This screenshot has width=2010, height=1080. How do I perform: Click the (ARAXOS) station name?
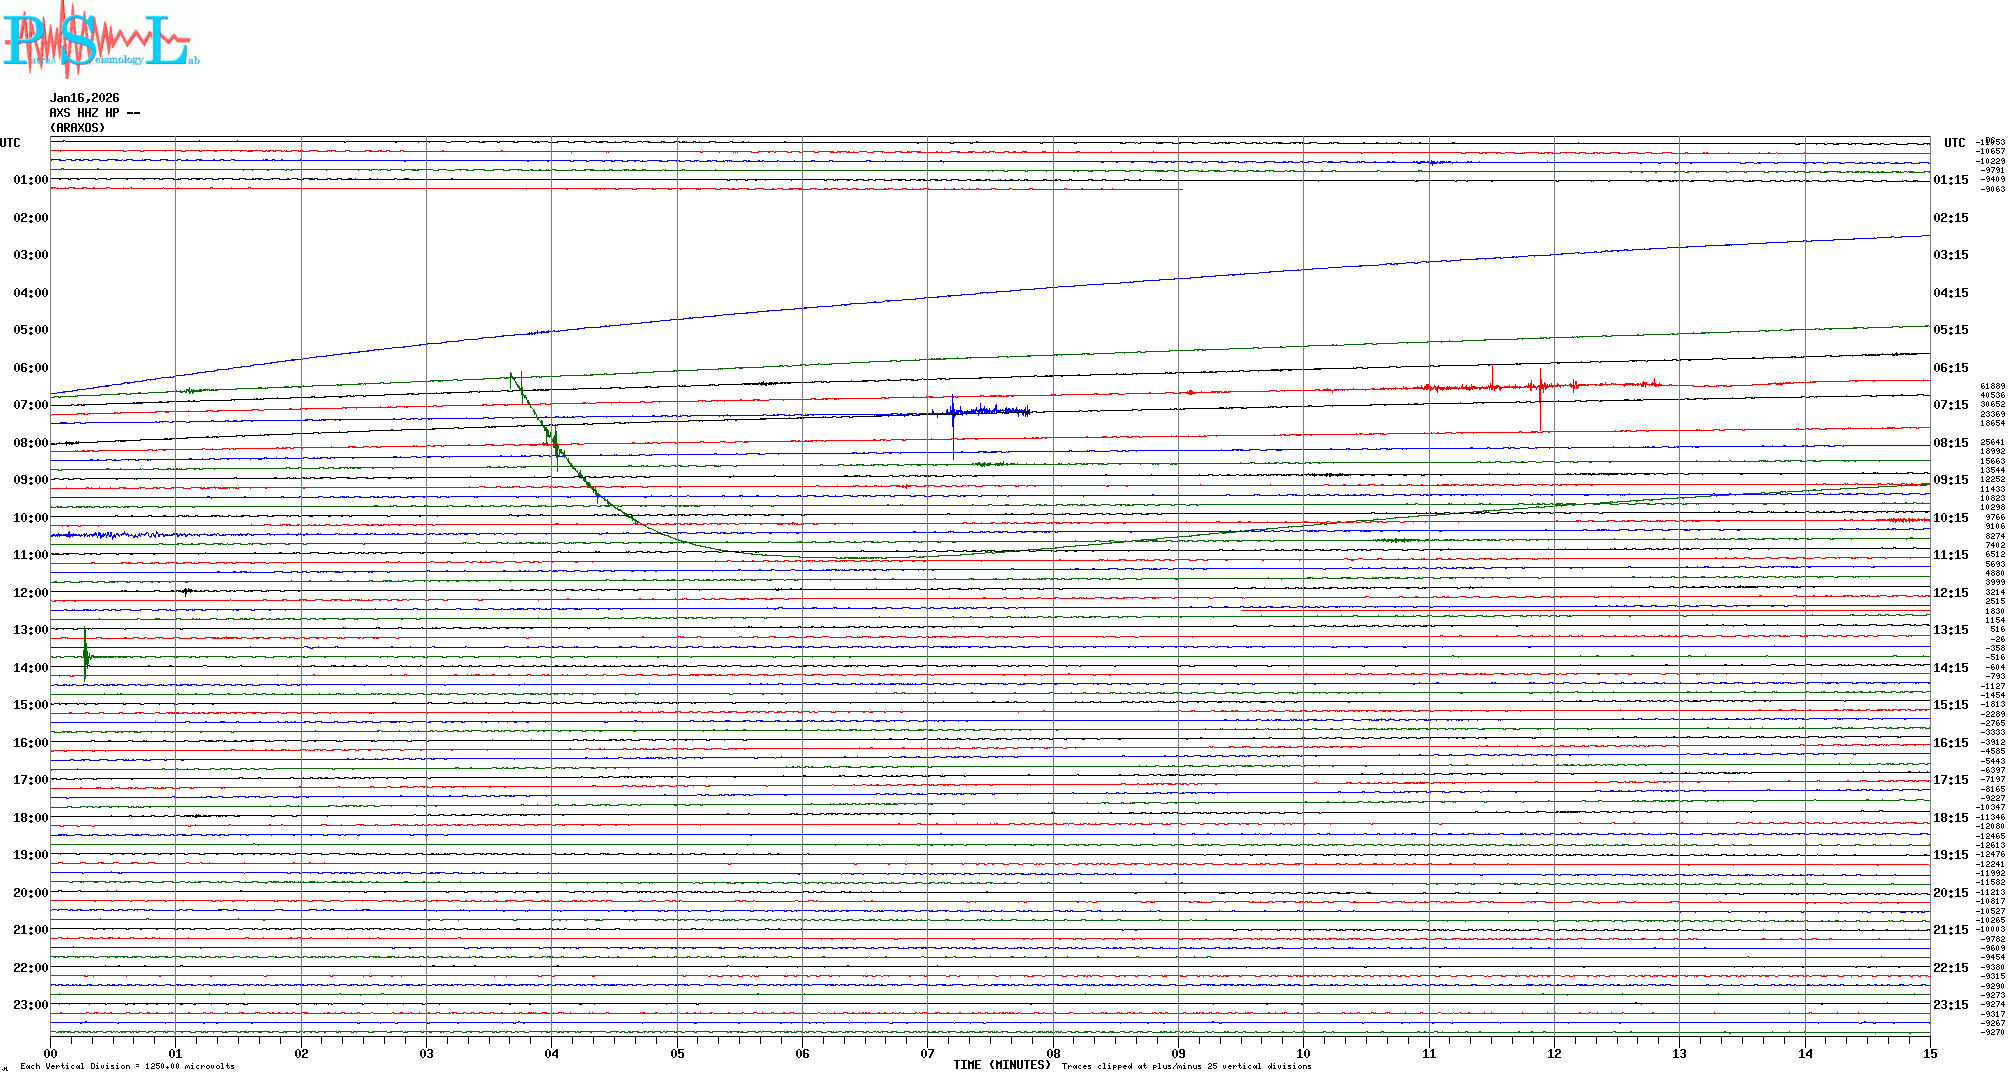click(77, 128)
